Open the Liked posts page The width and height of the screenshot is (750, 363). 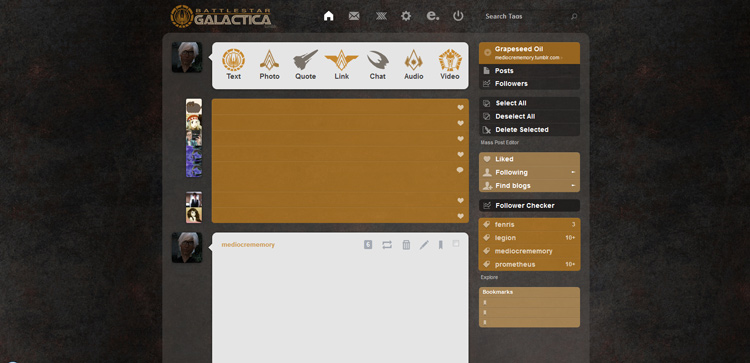click(529, 159)
